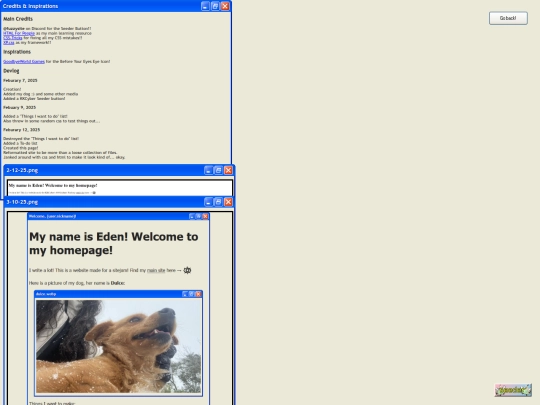540x405 pixels.
Task: Click the seeder badge button at the bottom right
Action: click(513, 390)
